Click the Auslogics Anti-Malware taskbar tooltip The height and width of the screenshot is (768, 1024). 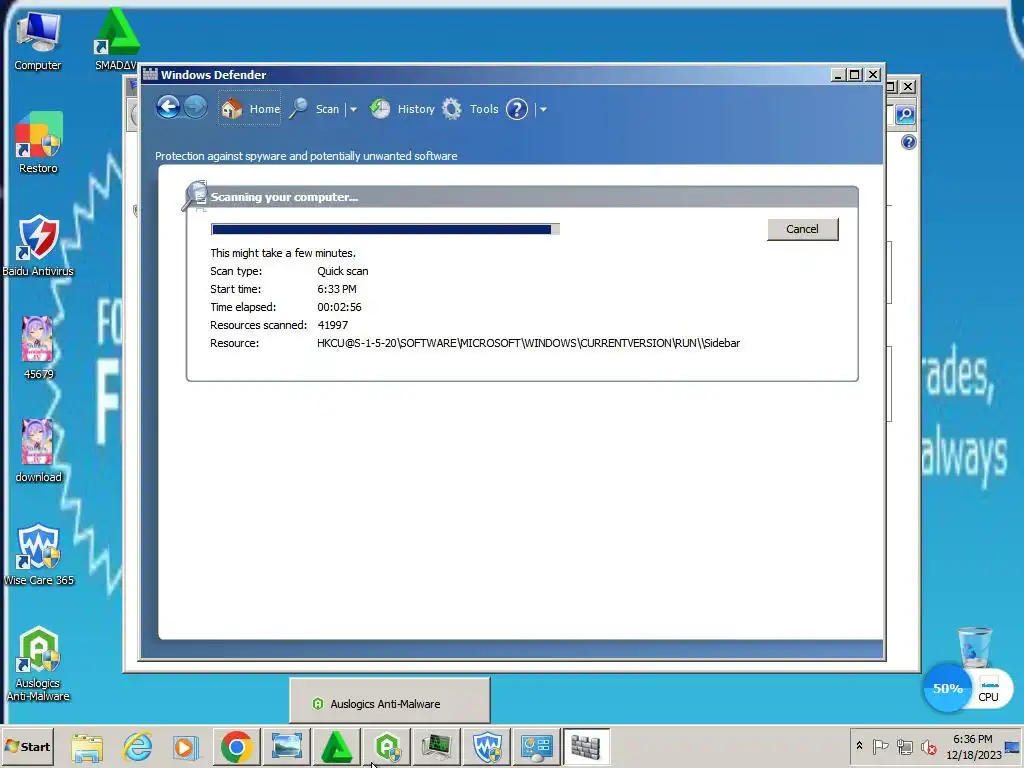[389, 701]
